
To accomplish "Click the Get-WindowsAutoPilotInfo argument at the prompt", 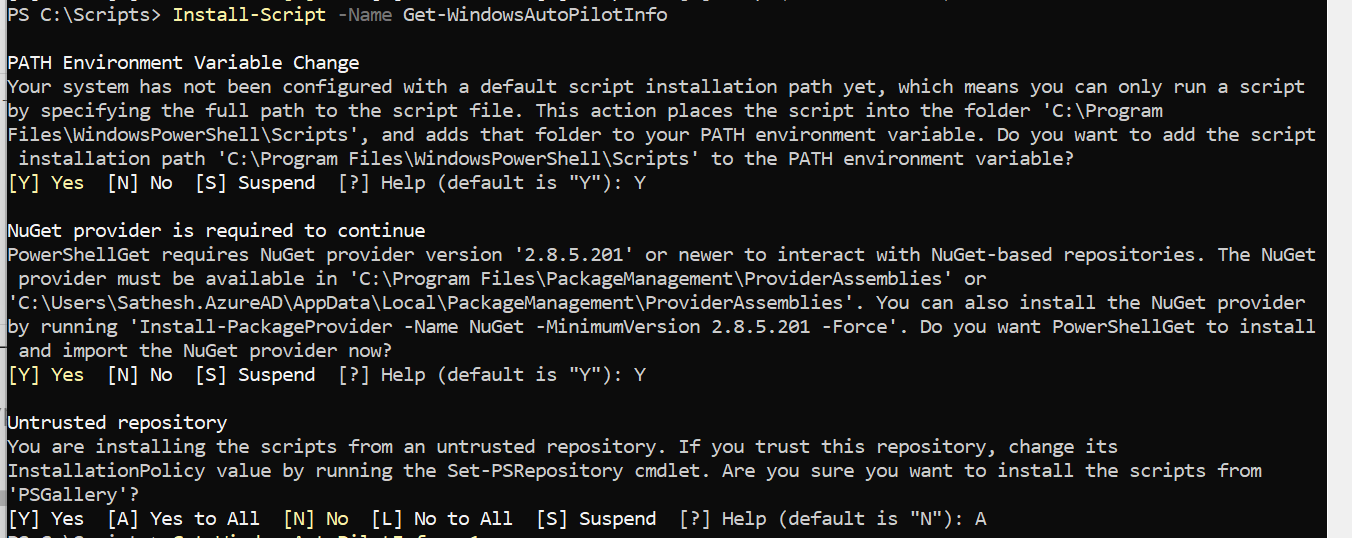I will click(x=535, y=15).
